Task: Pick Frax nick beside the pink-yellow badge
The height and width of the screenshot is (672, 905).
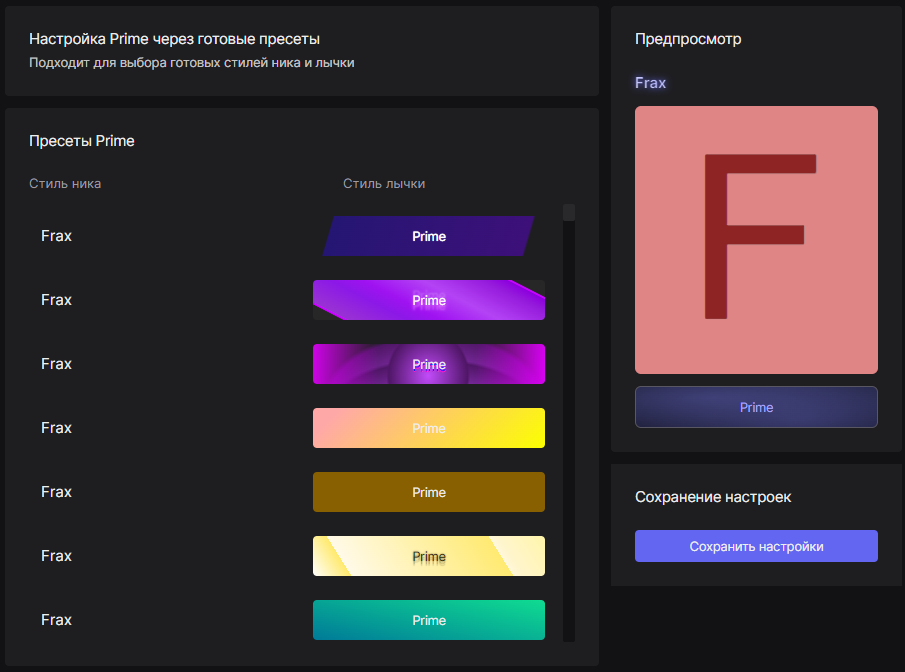Action: (x=57, y=428)
